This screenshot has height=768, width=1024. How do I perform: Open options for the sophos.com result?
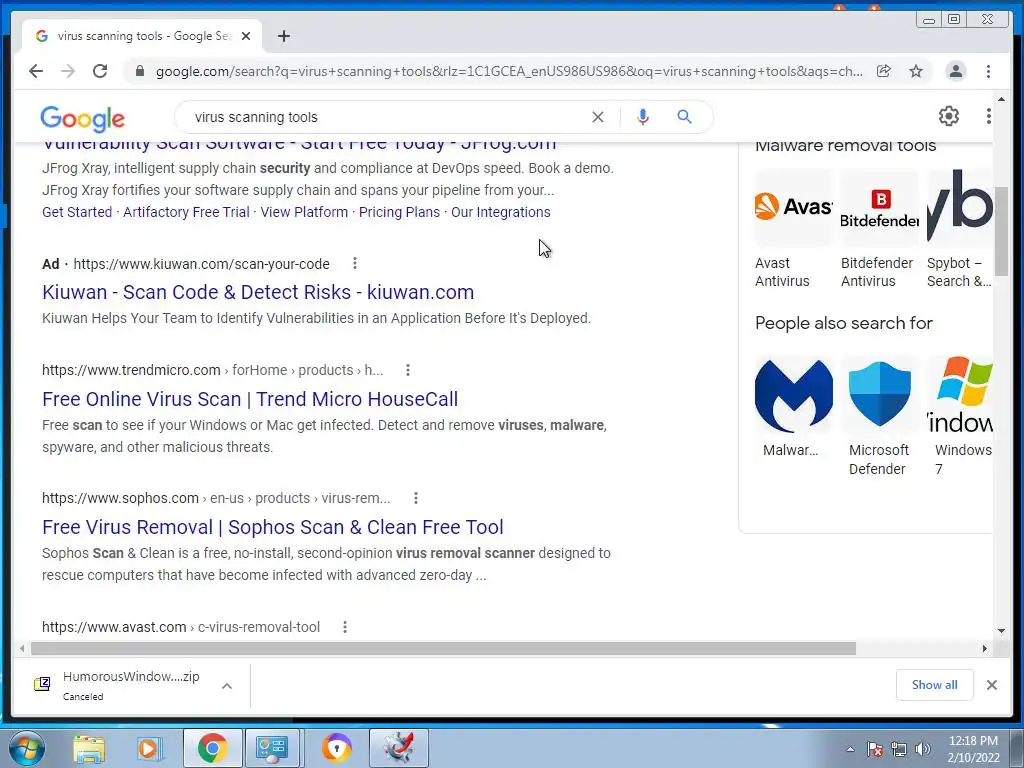(x=415, y=498)
